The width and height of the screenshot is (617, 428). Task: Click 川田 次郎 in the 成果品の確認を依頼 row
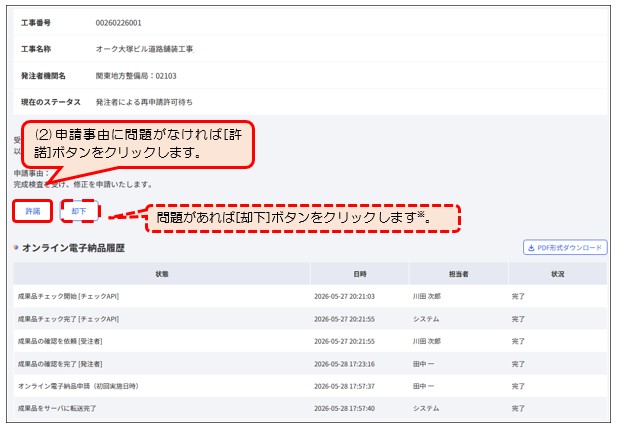(427, 341)
